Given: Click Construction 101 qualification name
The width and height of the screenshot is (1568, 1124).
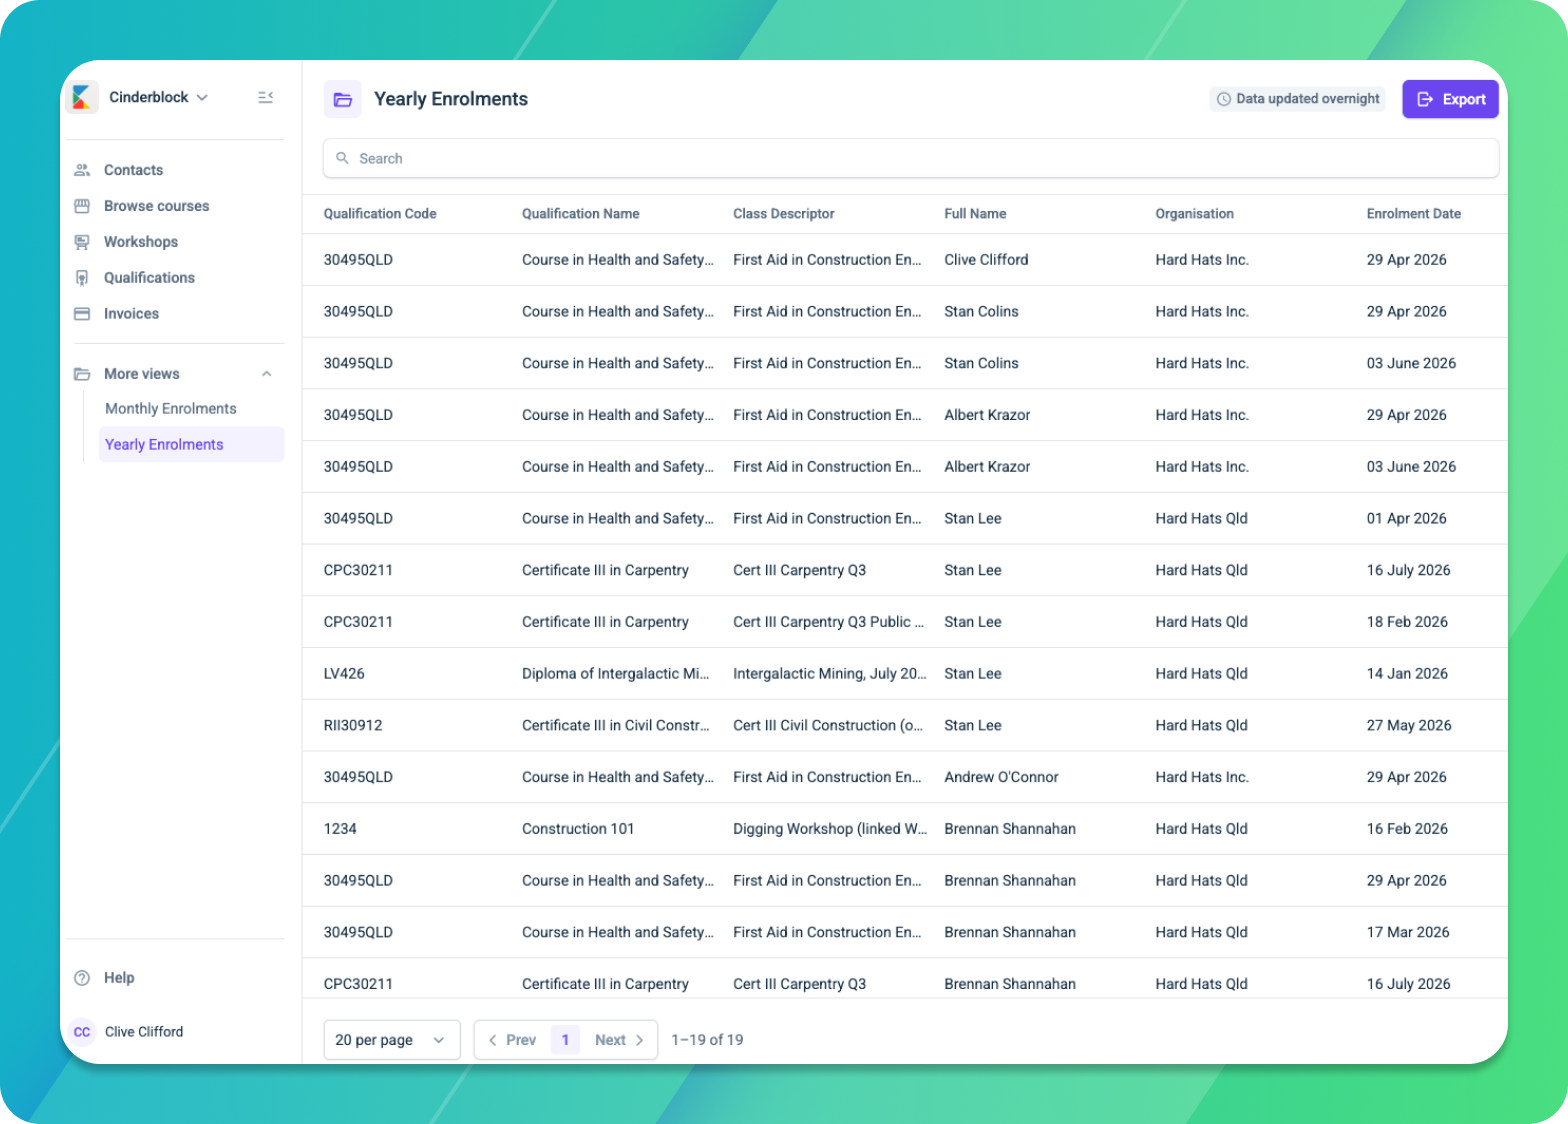Looking at the screenshot, I should tap(578, 829).
